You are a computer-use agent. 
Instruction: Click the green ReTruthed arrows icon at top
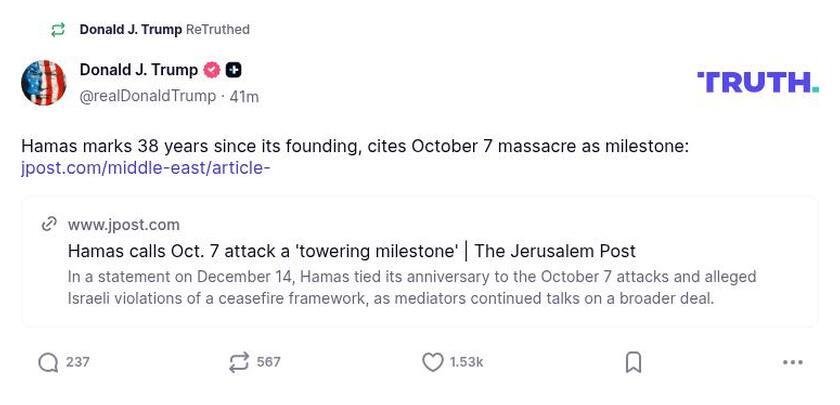click(58, 30)
